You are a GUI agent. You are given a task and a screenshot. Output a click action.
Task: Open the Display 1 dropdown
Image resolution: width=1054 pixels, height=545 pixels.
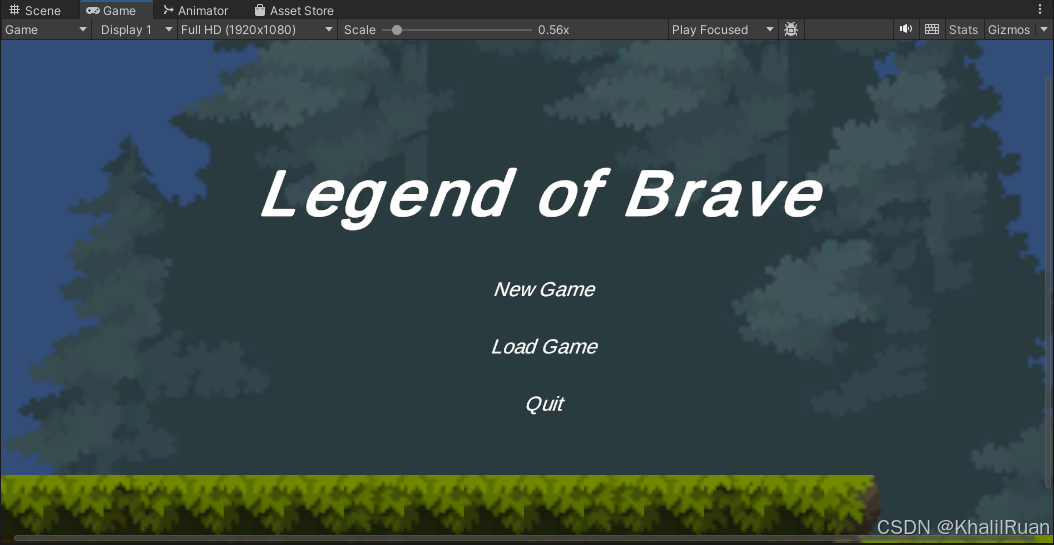[x=134, y=30]
